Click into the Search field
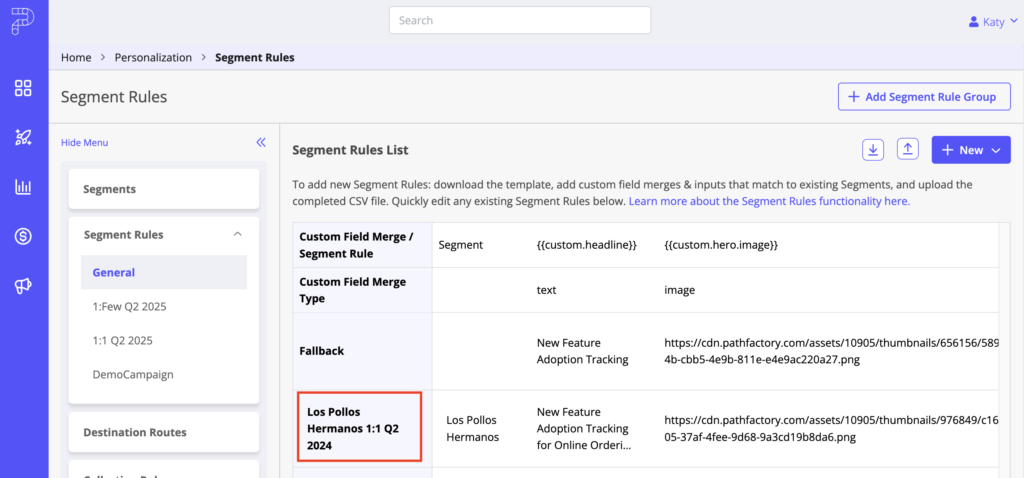 520,20
